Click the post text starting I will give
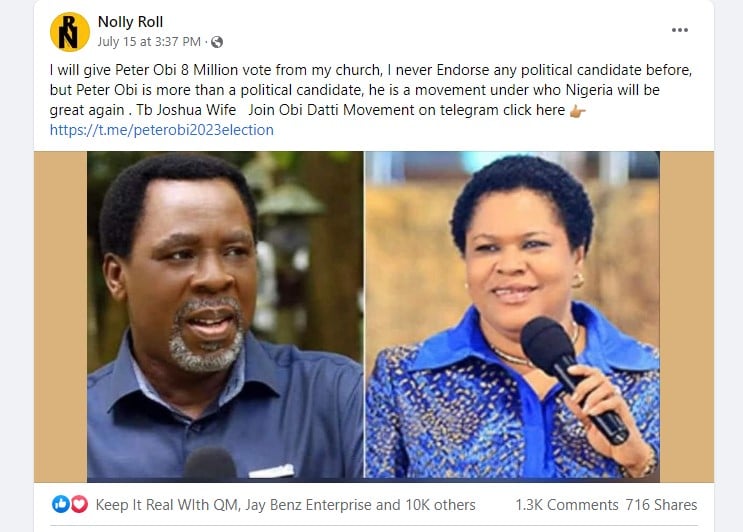The height and width of the screenshot is (532, 743). pos(371,90)
